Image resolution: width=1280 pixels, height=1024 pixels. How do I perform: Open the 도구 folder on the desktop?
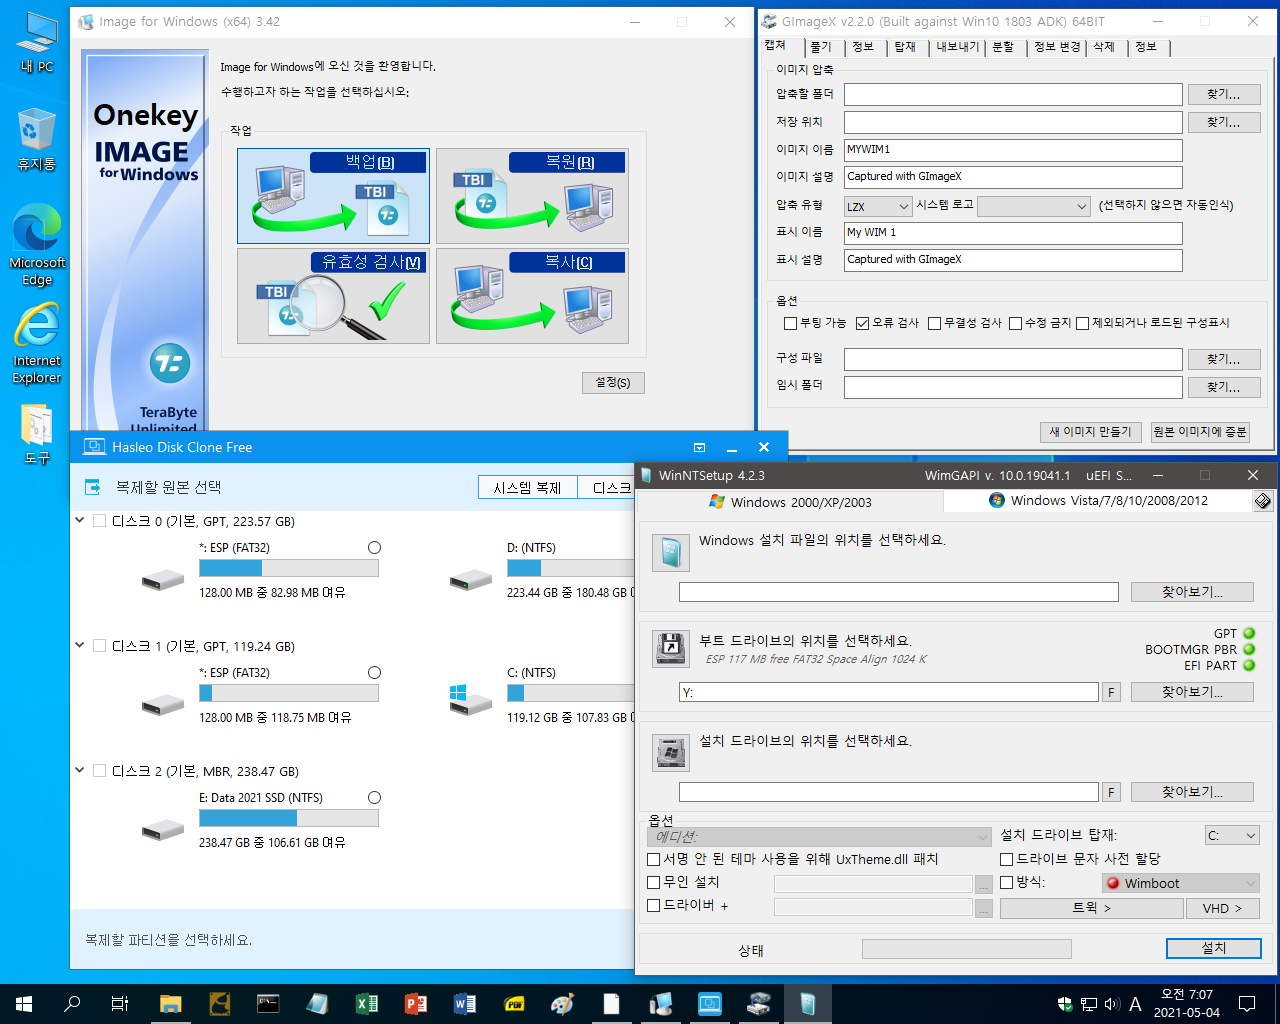click(x=37, y=435)
